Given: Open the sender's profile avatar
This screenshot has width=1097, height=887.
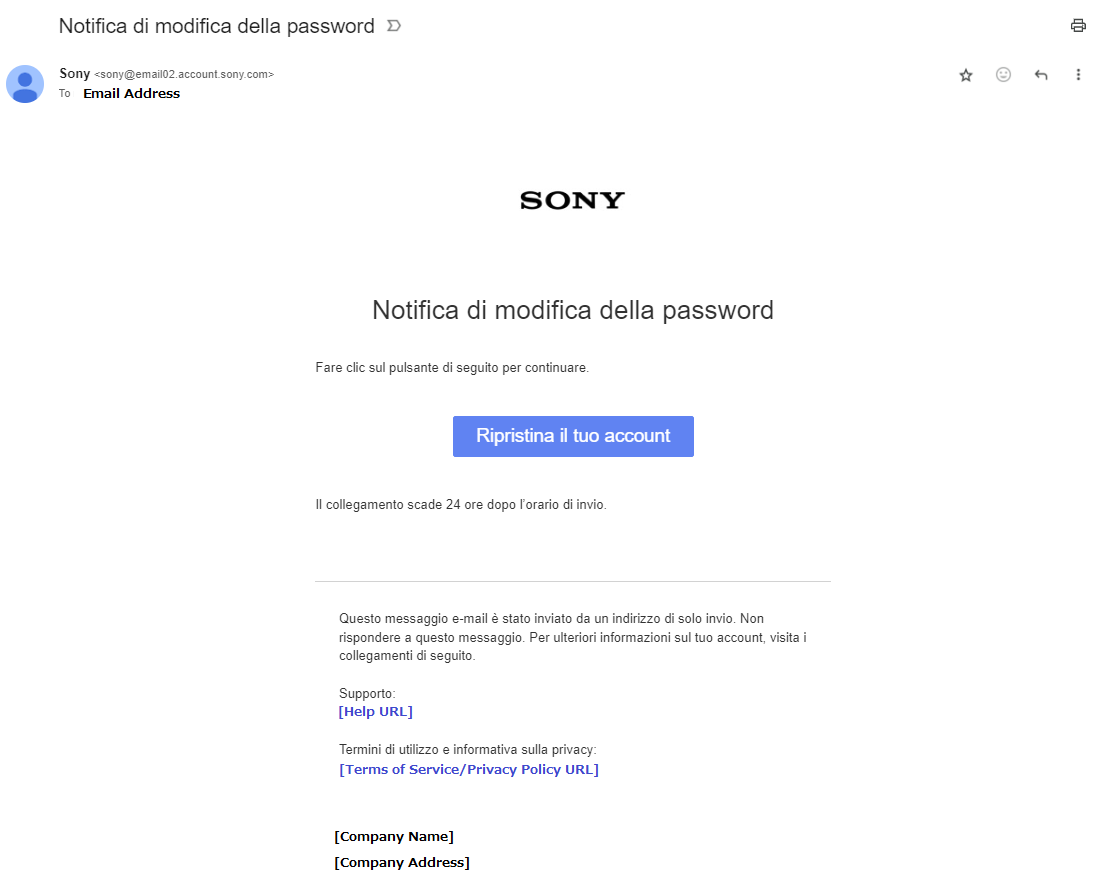Looking at the screenshot, I should [x=25, y=85].
